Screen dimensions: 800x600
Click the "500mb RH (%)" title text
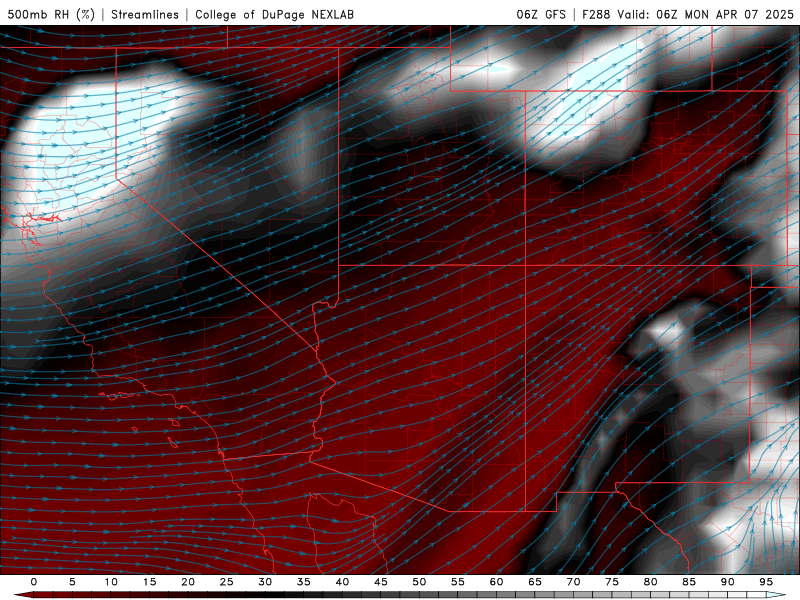[x=51, y=14]
